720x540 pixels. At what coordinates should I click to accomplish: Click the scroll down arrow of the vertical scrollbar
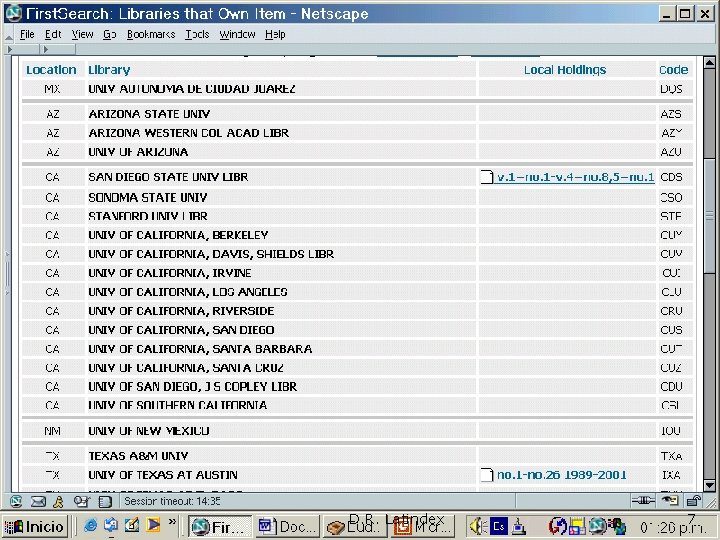point(709,485)
